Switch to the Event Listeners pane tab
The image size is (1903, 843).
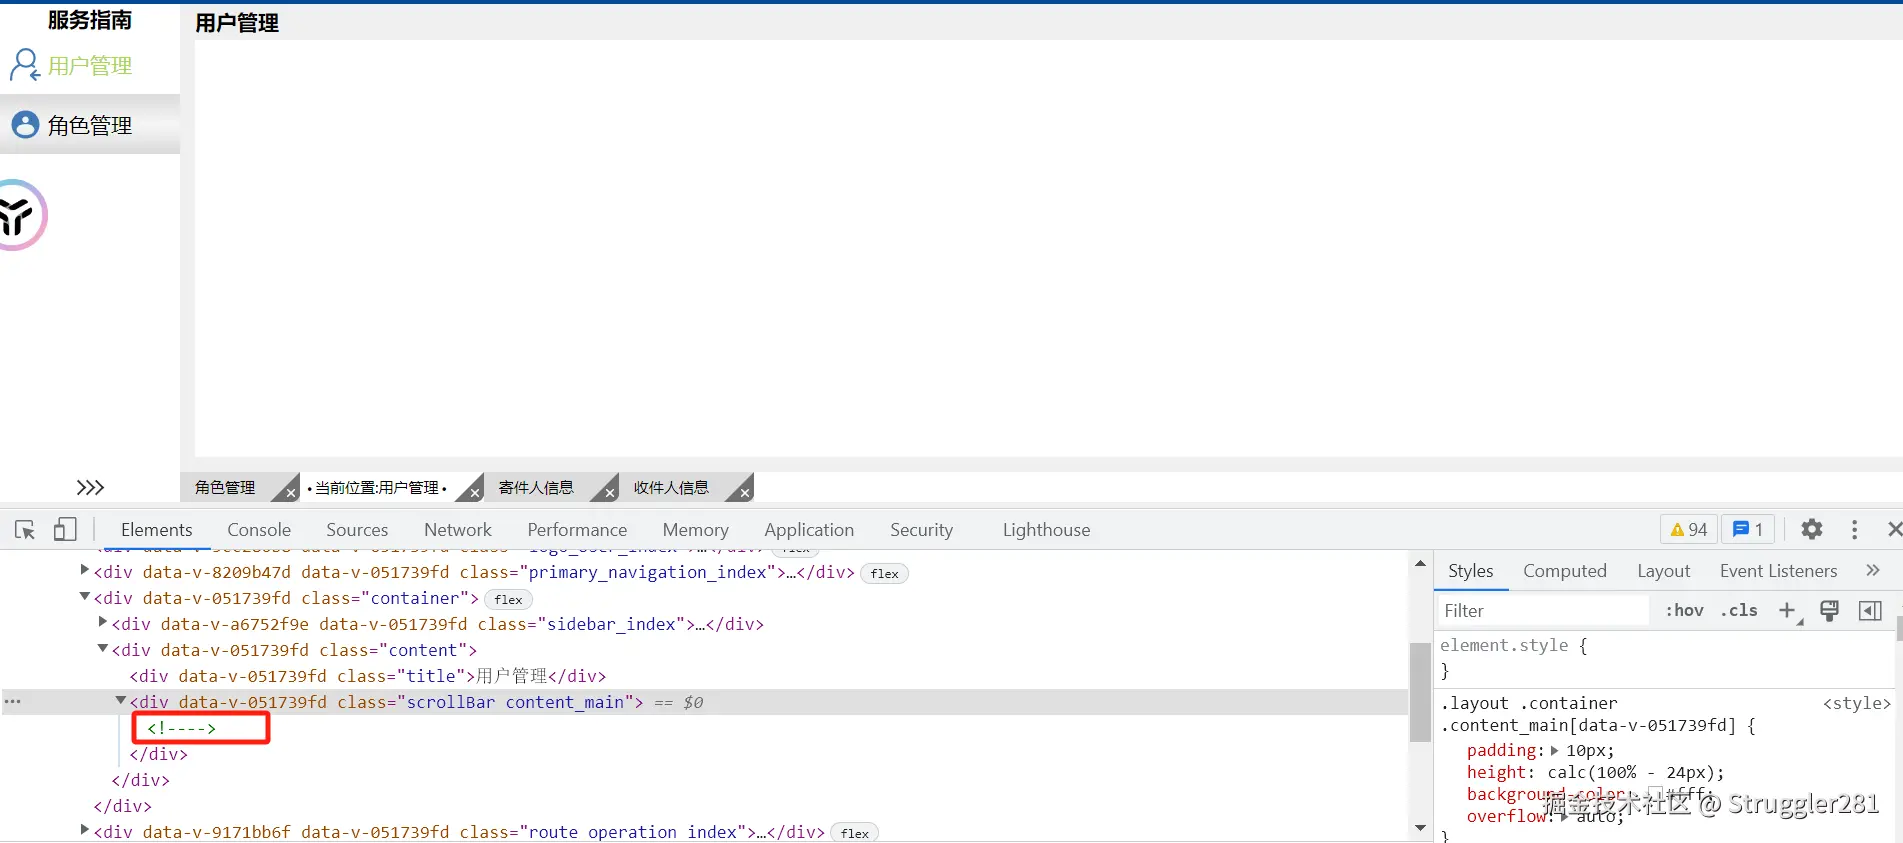coord(1778,571)
